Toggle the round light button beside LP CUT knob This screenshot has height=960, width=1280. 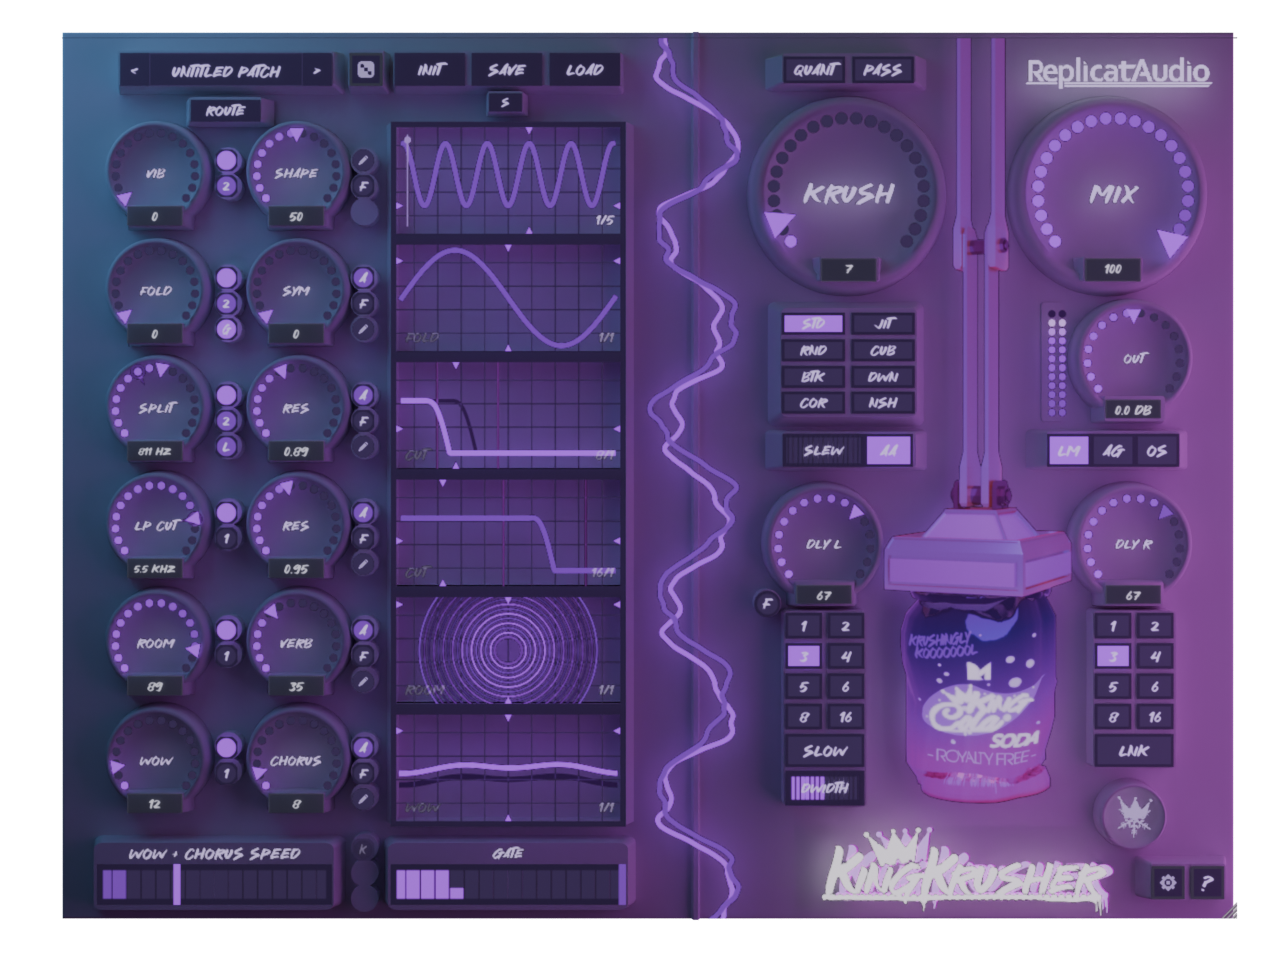coord(227,512)
